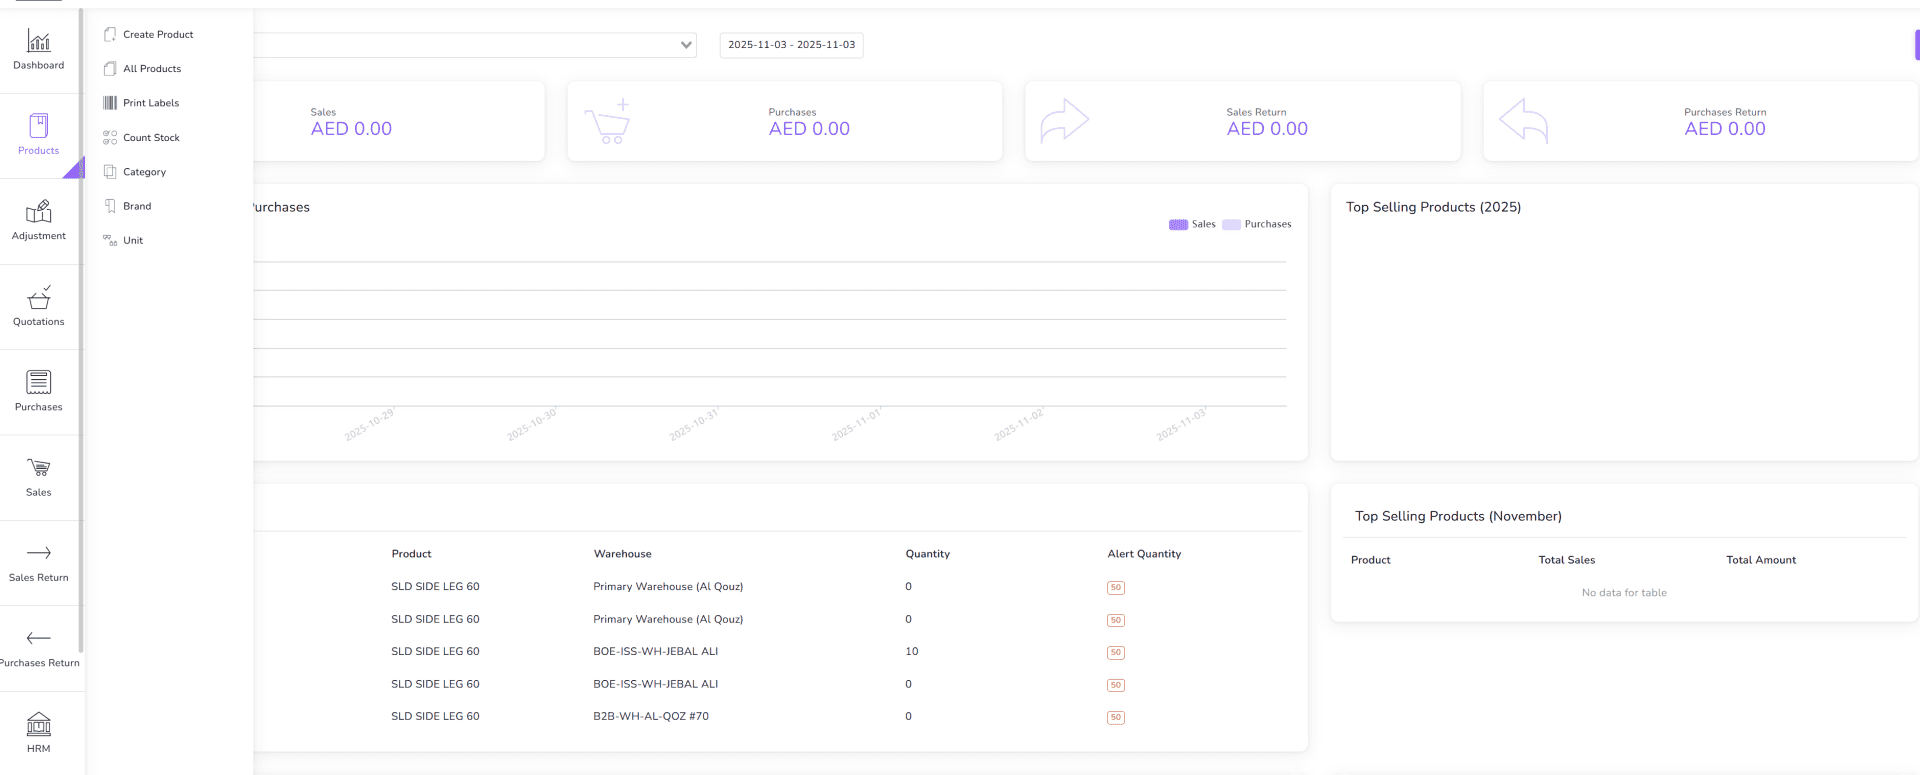Open the Purchases Return arrow icon
The height and width of the screenshot is (775, 1920).
pos(39,638)
